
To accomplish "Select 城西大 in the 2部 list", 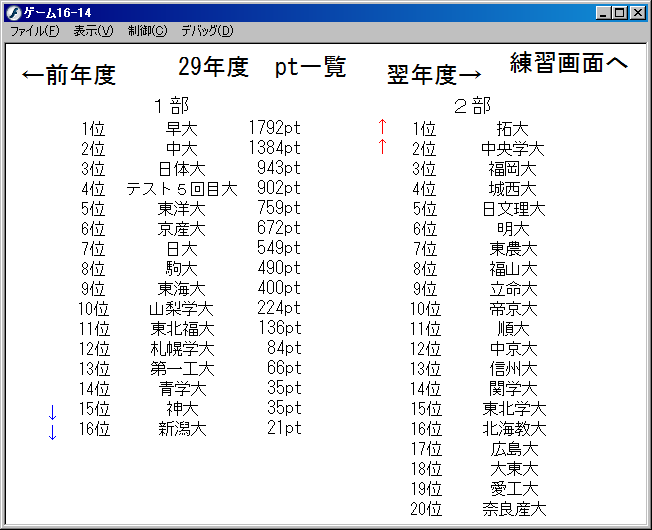I will pyautogui.click(x=512, y=189).
